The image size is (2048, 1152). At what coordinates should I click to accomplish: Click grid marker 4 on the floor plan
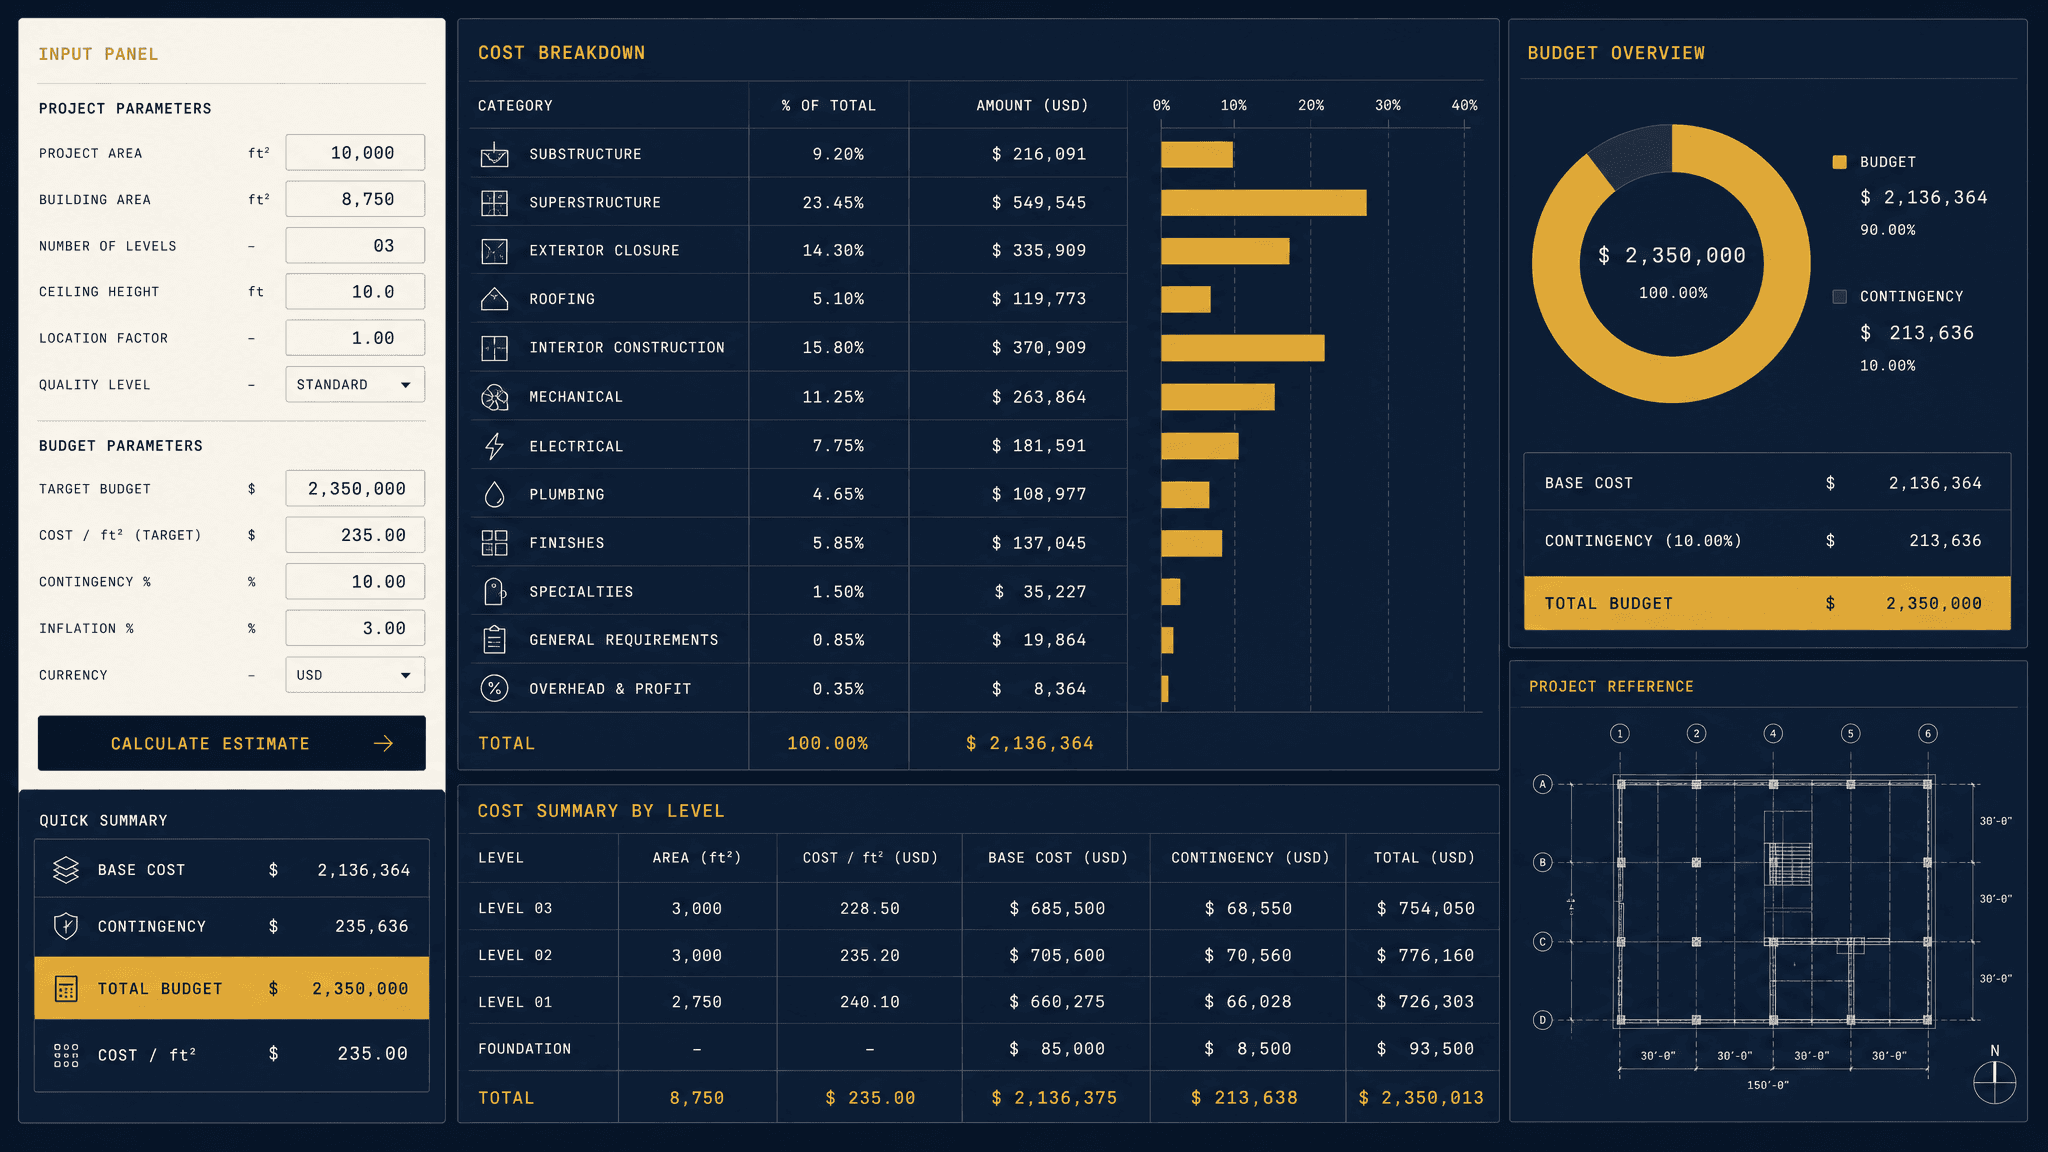tap(1773, 733)
